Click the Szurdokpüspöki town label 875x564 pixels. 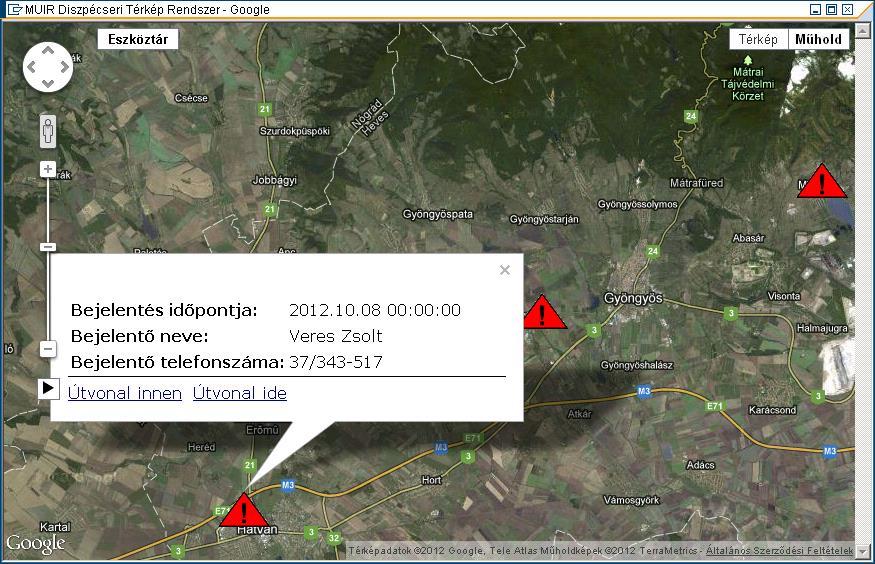click(x=295, y=131)
